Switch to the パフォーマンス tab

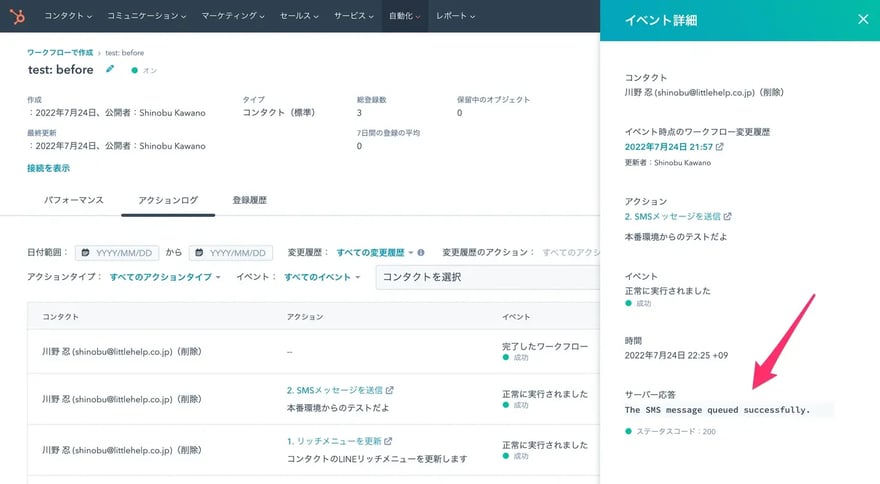(x=74, y=200)
